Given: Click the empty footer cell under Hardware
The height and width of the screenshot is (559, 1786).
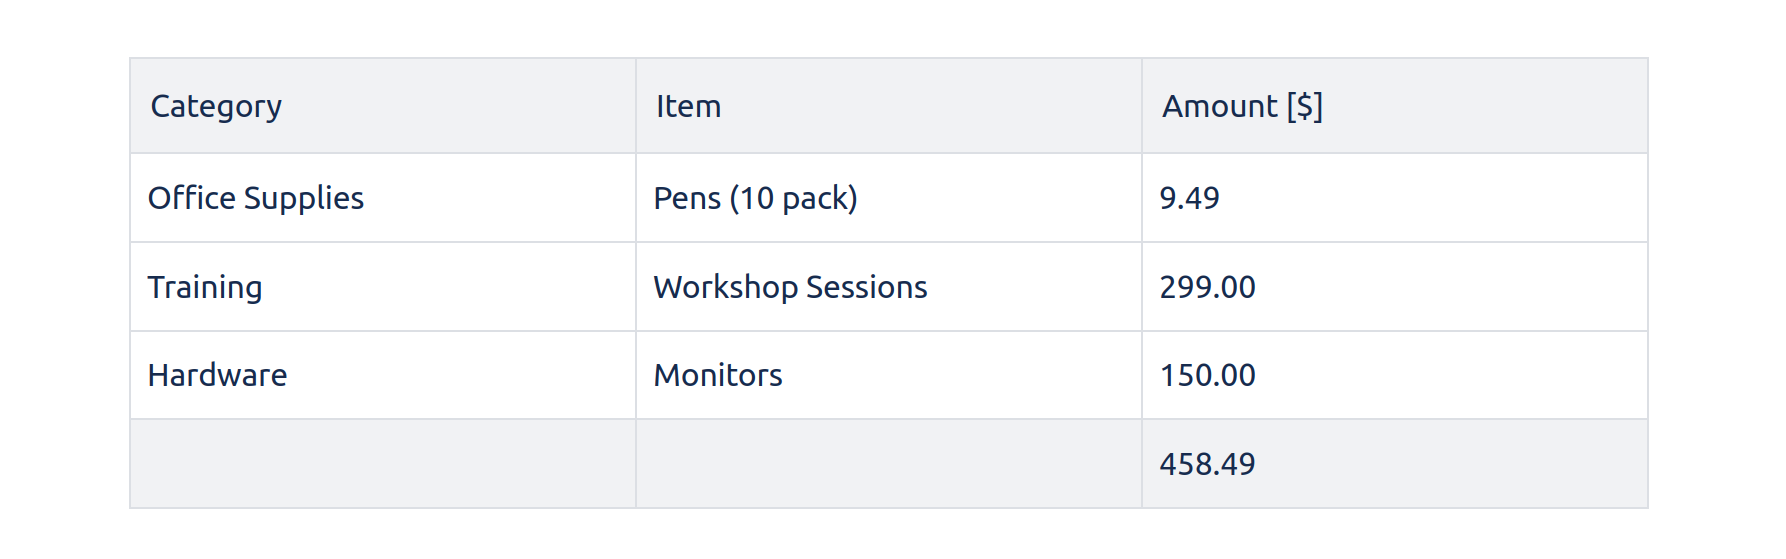Looking at the screenshot, I should coord(382,464).
